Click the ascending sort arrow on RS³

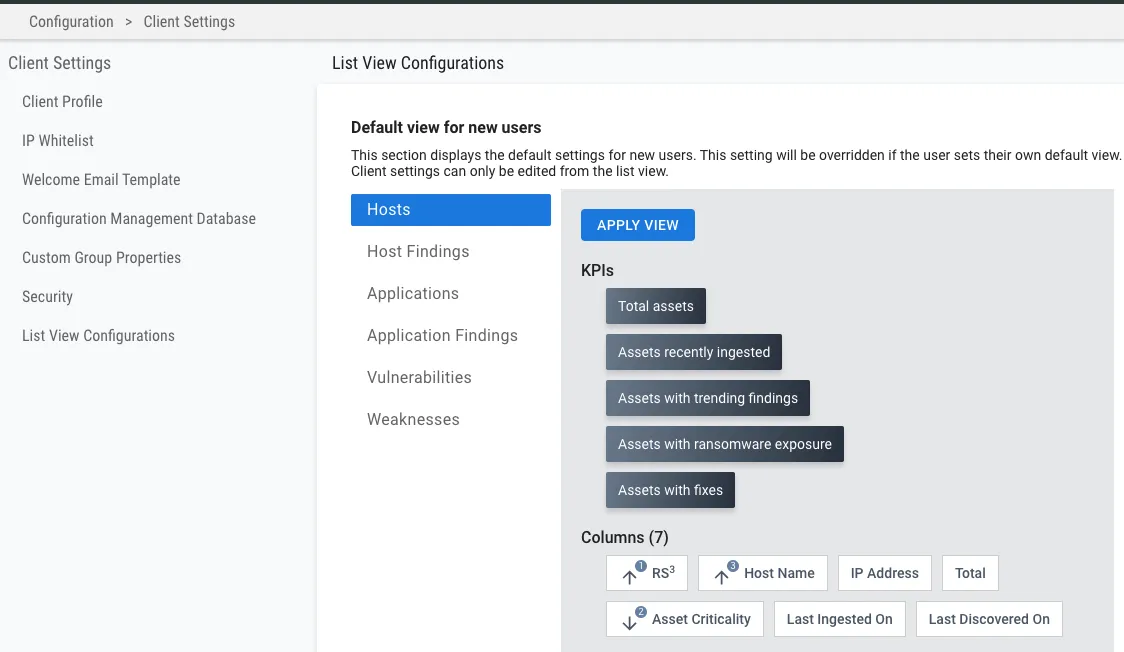629,577
